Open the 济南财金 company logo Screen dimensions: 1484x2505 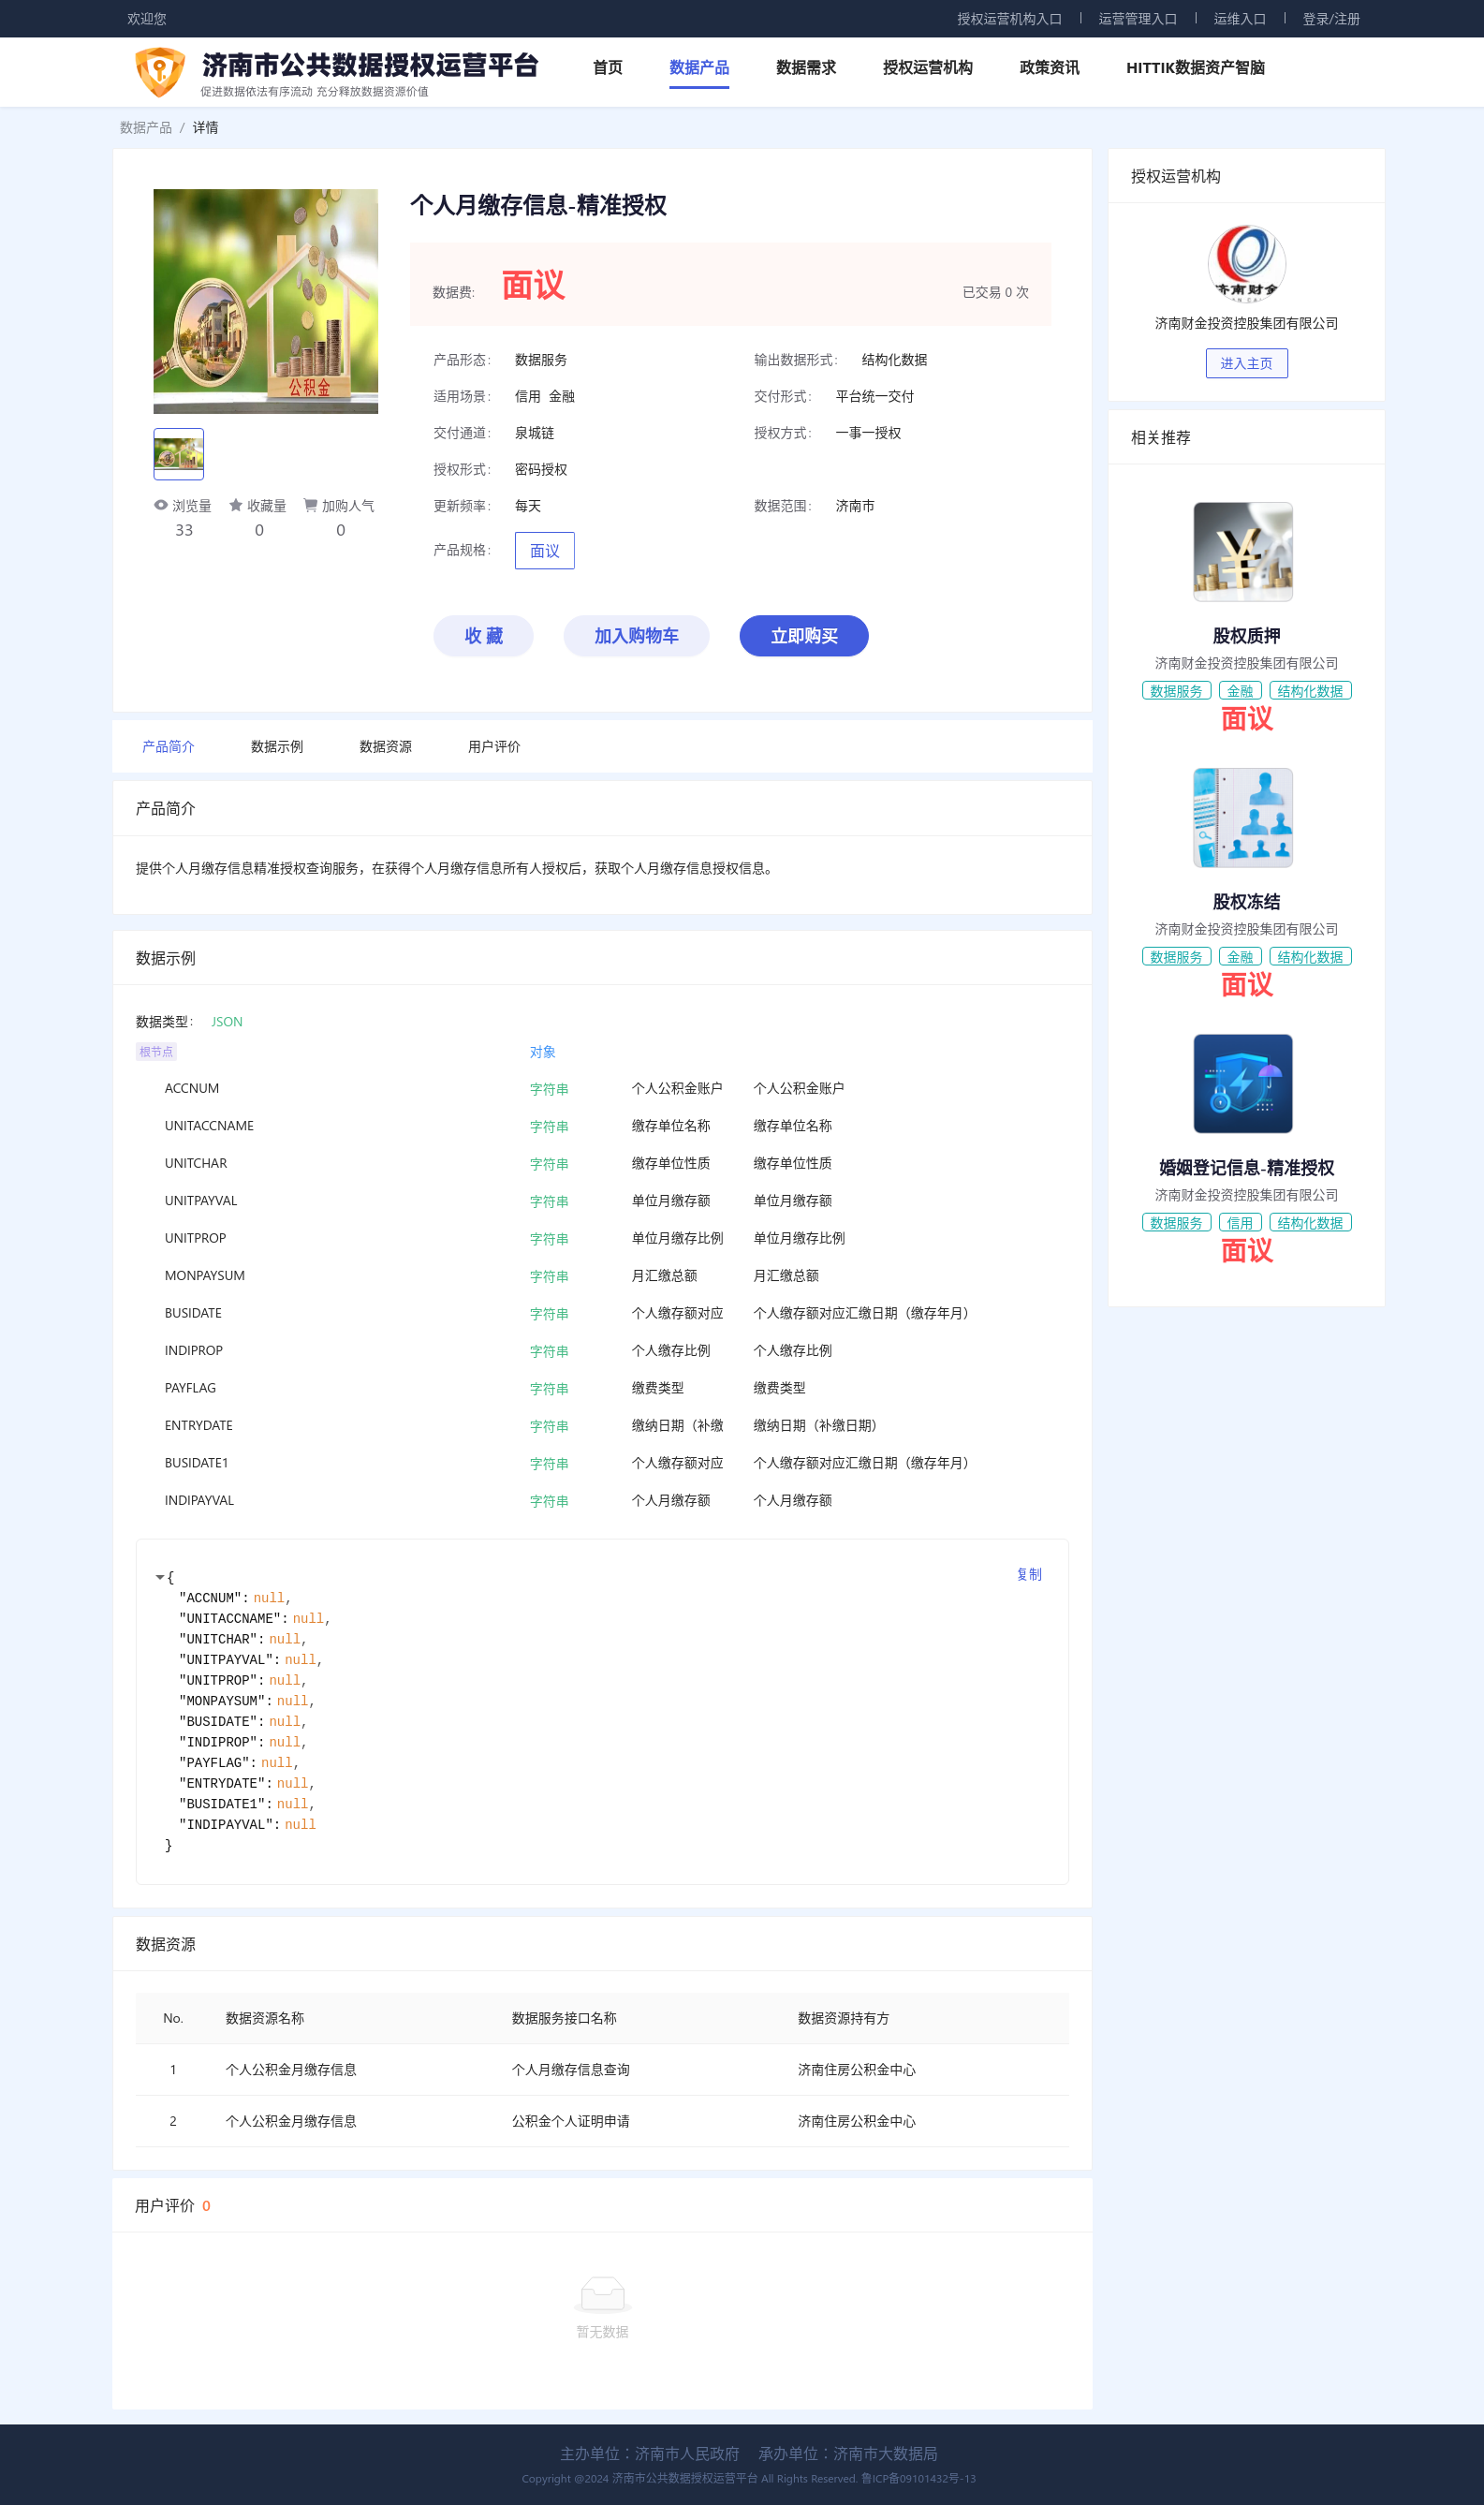[x=1246, y=263]
